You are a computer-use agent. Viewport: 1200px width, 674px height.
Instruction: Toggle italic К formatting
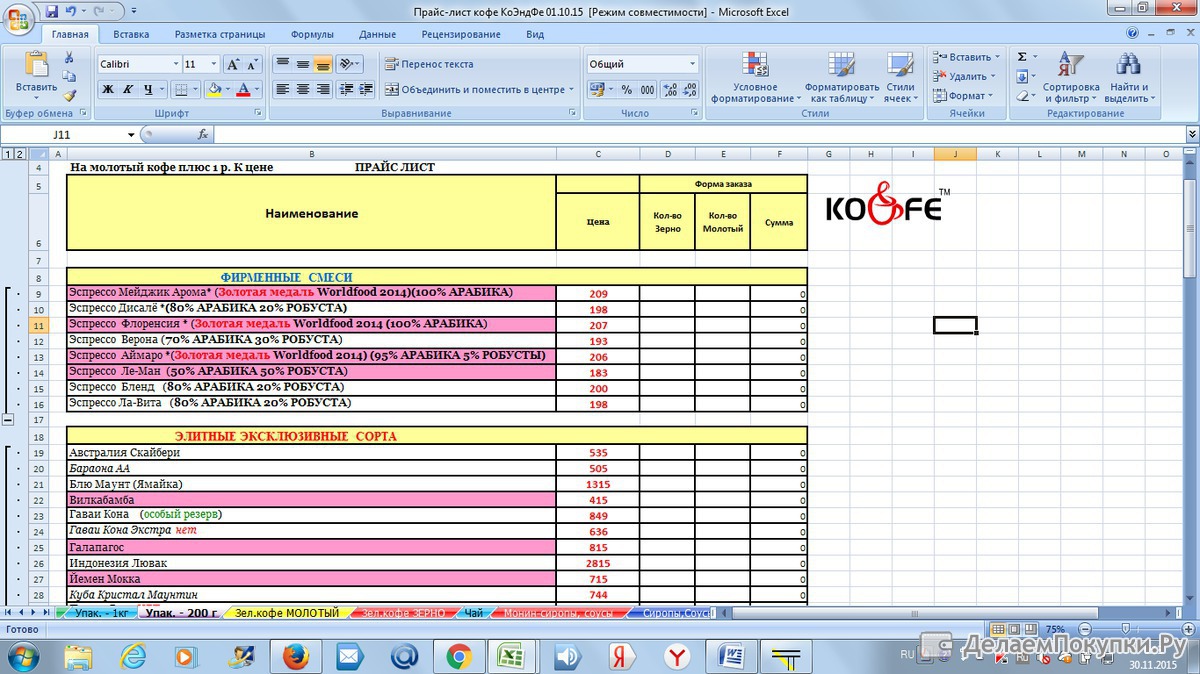[x=128, y=89]
